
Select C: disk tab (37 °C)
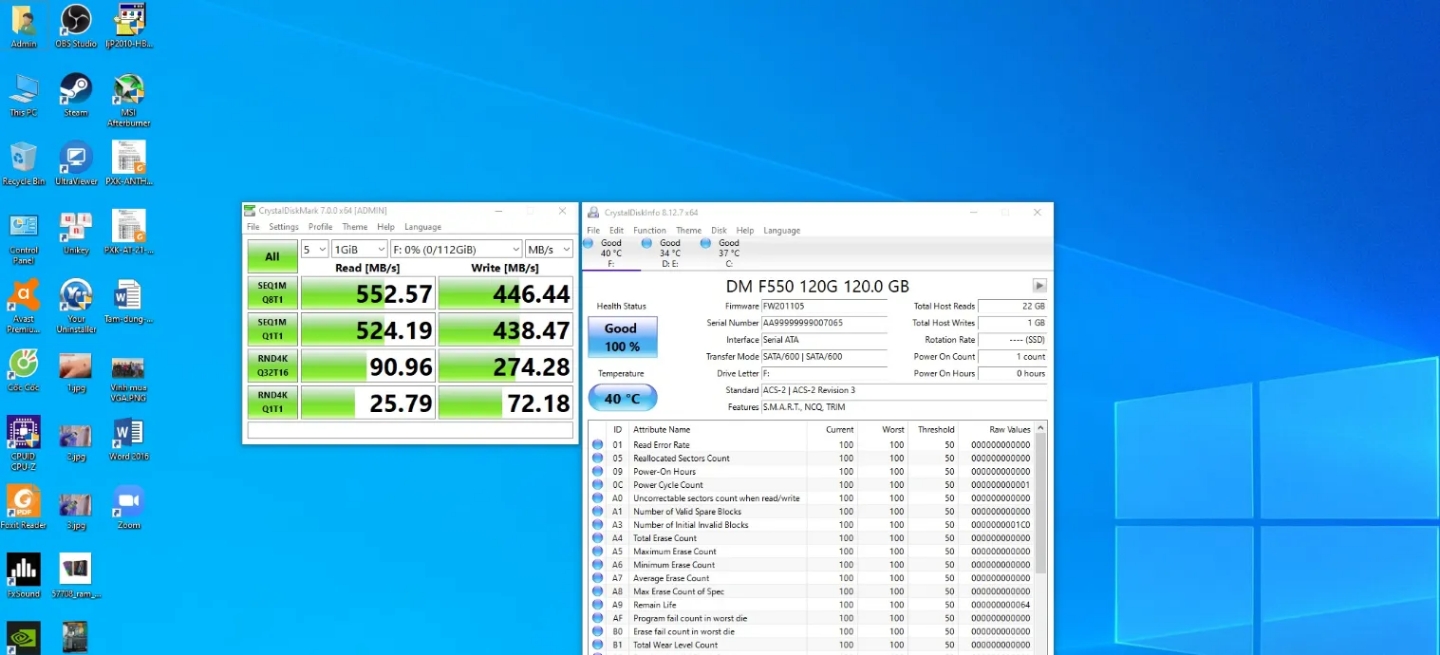pos(729,253)
